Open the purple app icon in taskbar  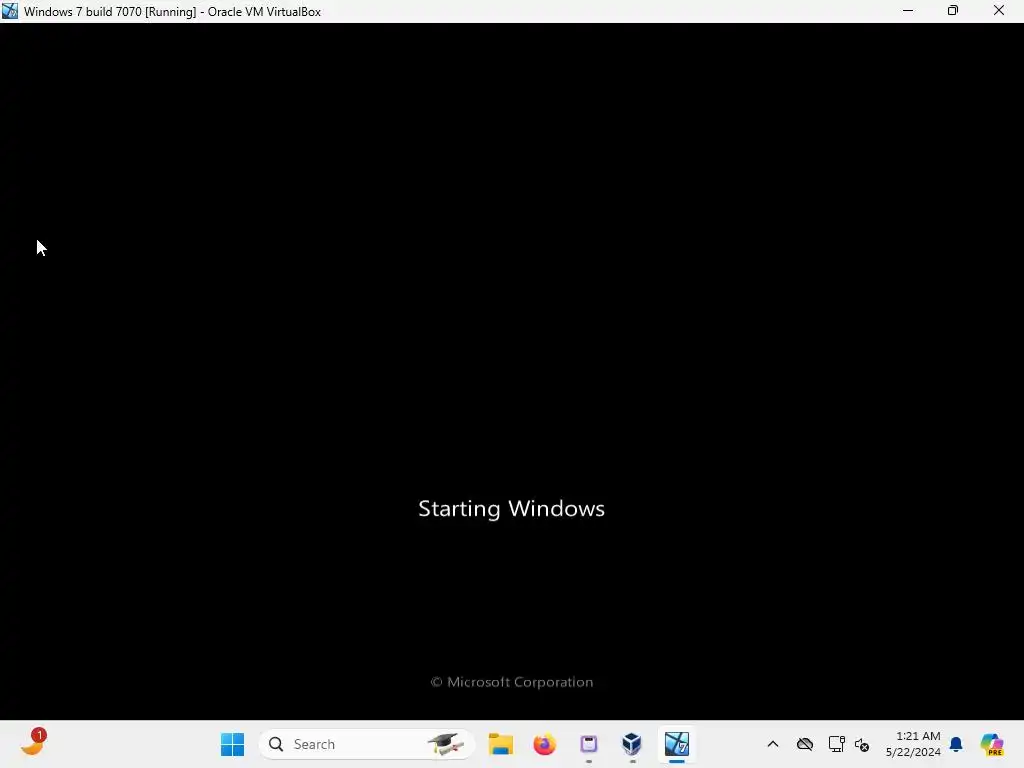point(588,744)
